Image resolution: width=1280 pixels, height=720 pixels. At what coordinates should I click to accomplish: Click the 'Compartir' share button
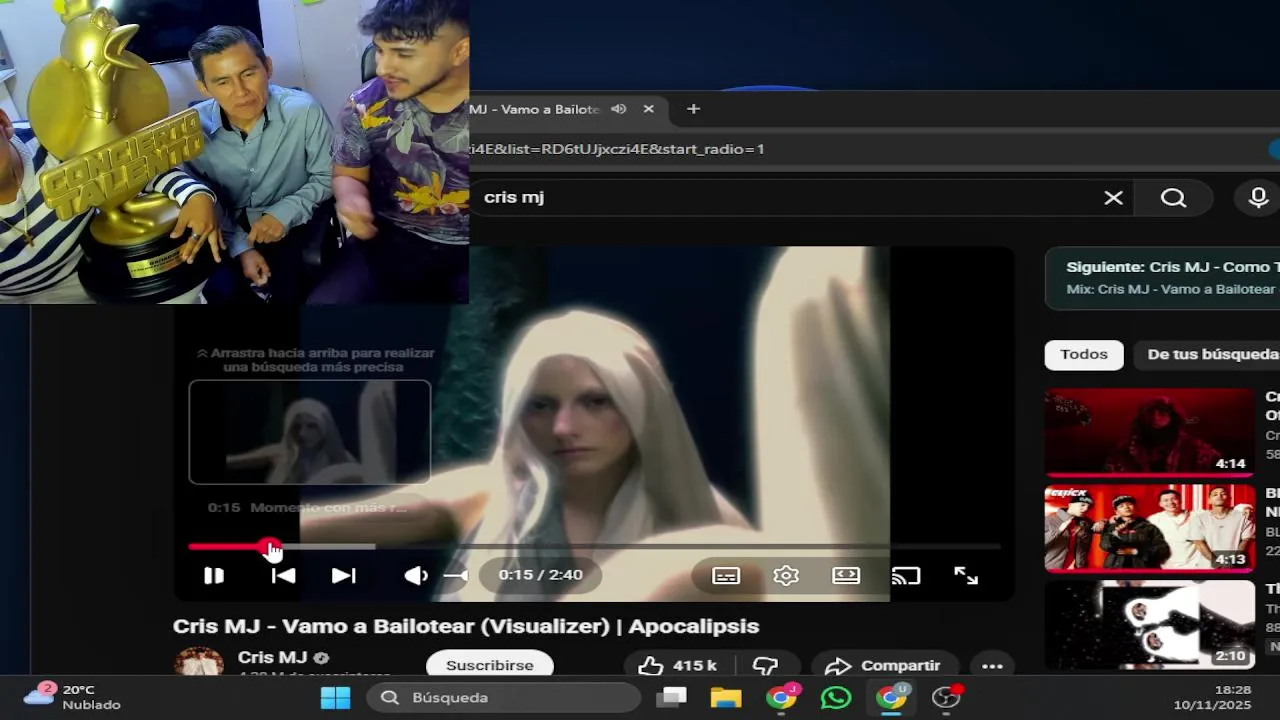(x=883, y=666)
